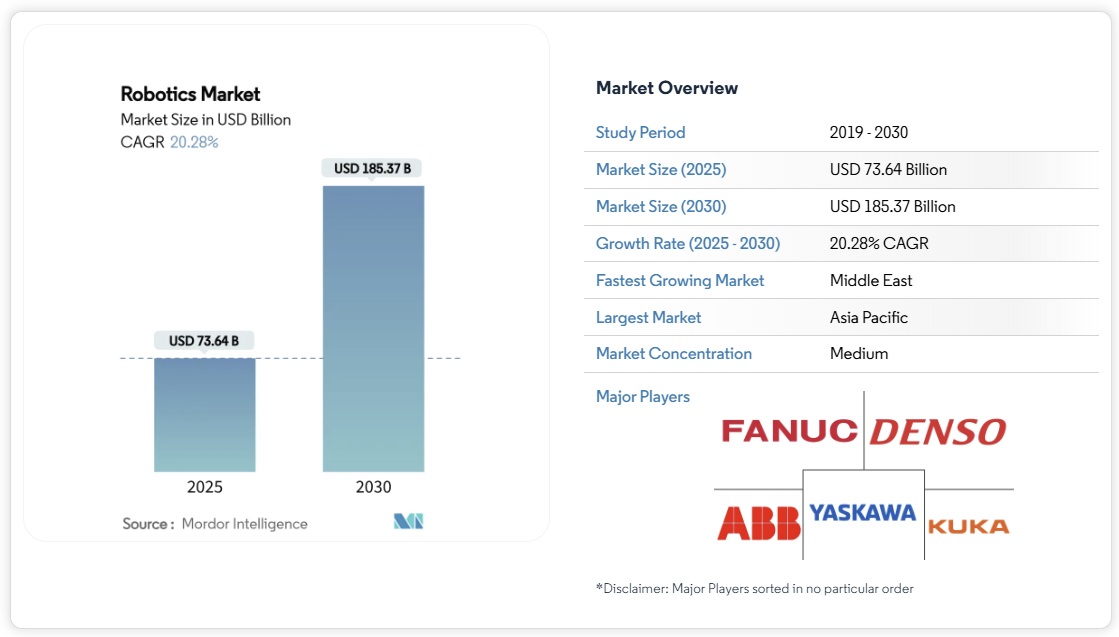Click the Market Concentration label

pyautogui.click(x=674, y=353)
